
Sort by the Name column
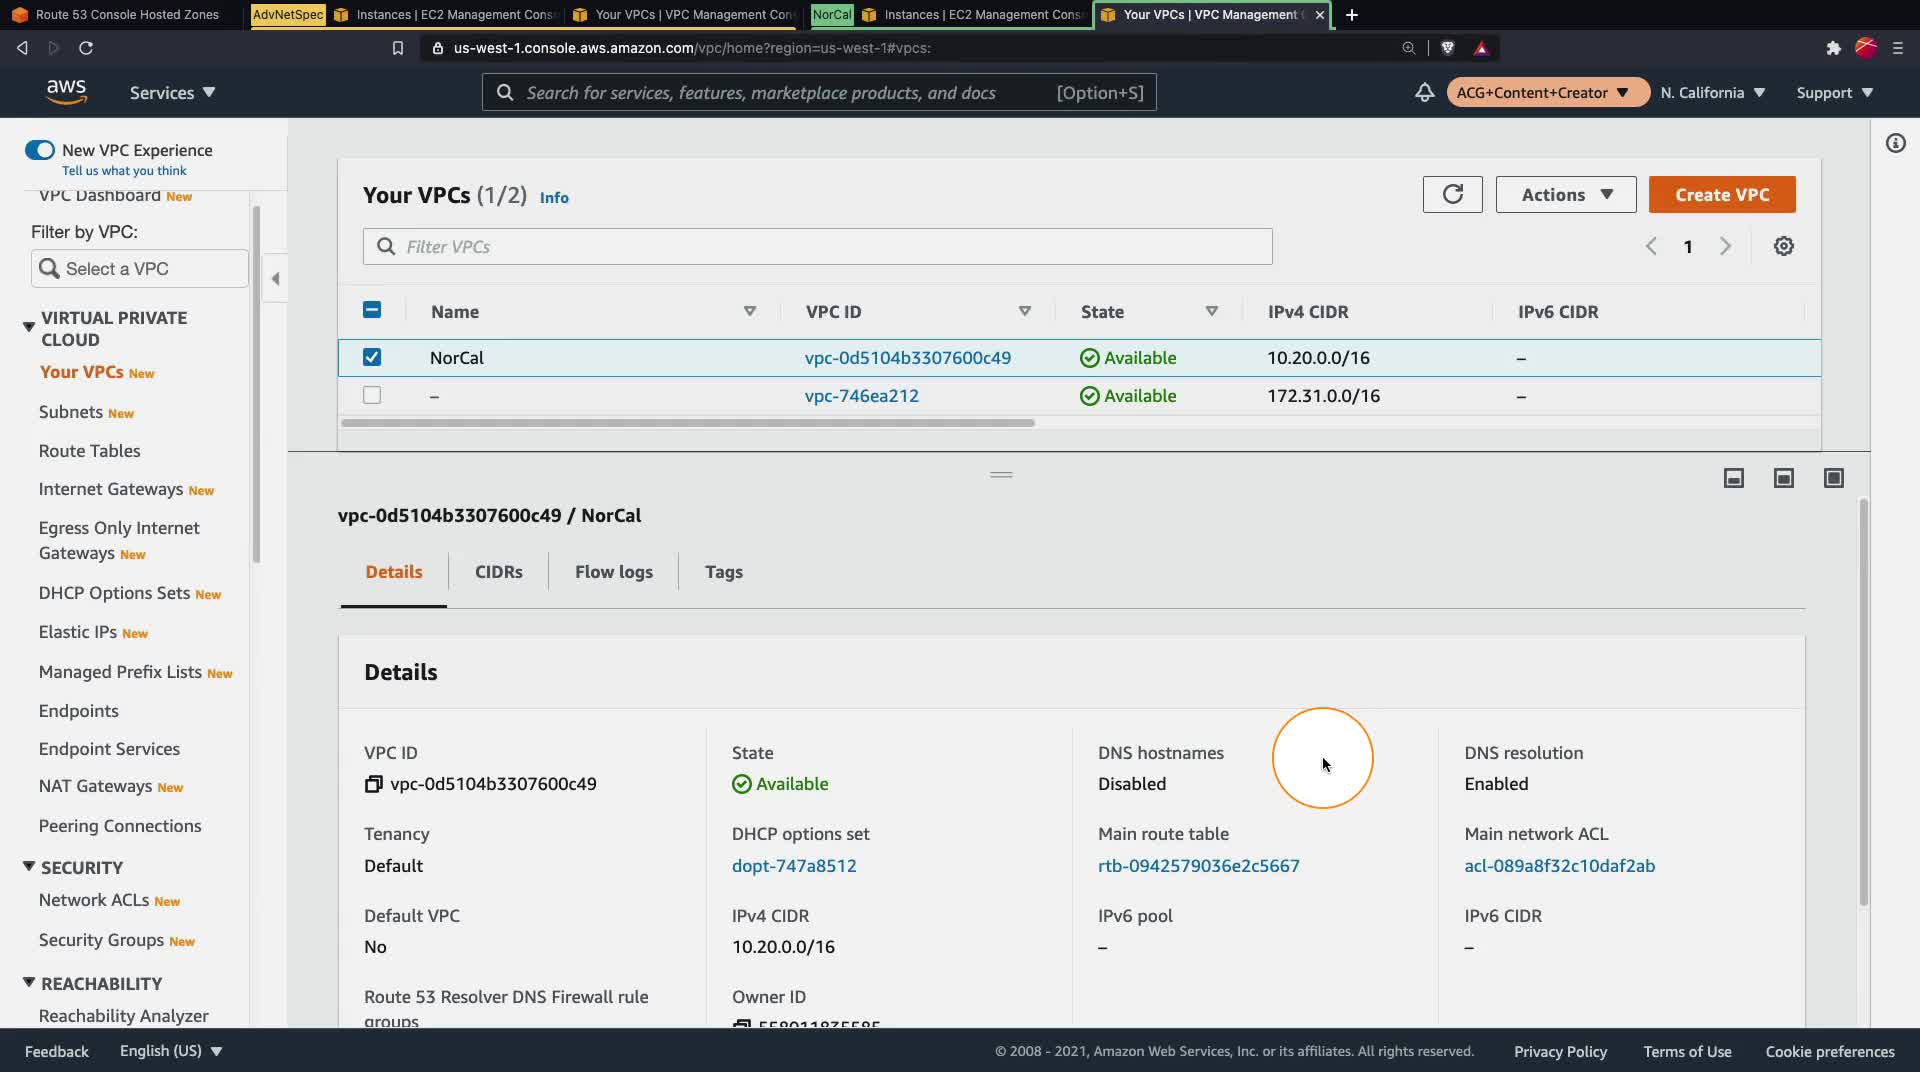tap(750, 312)
